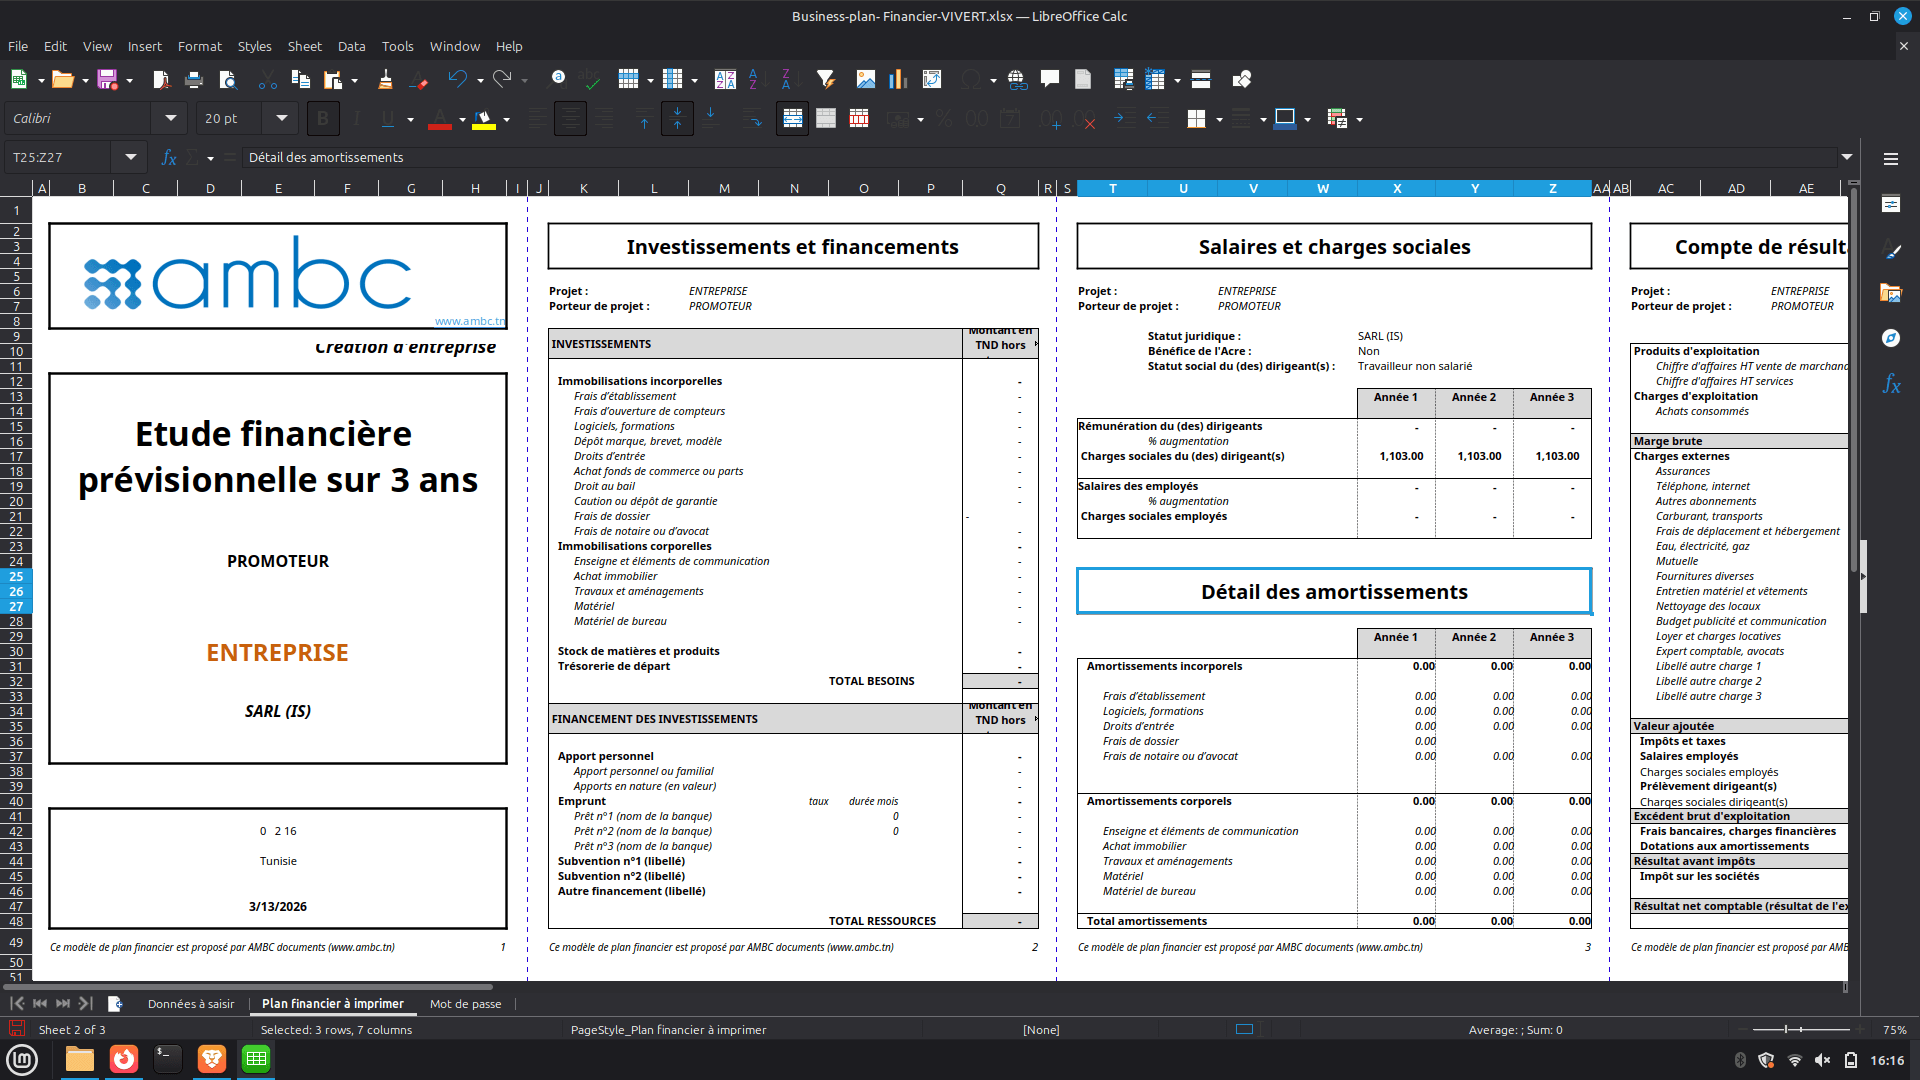Open the Sheet menu
The width and height of the screenshot is (1920, 1080).
(x=304, y=46)
